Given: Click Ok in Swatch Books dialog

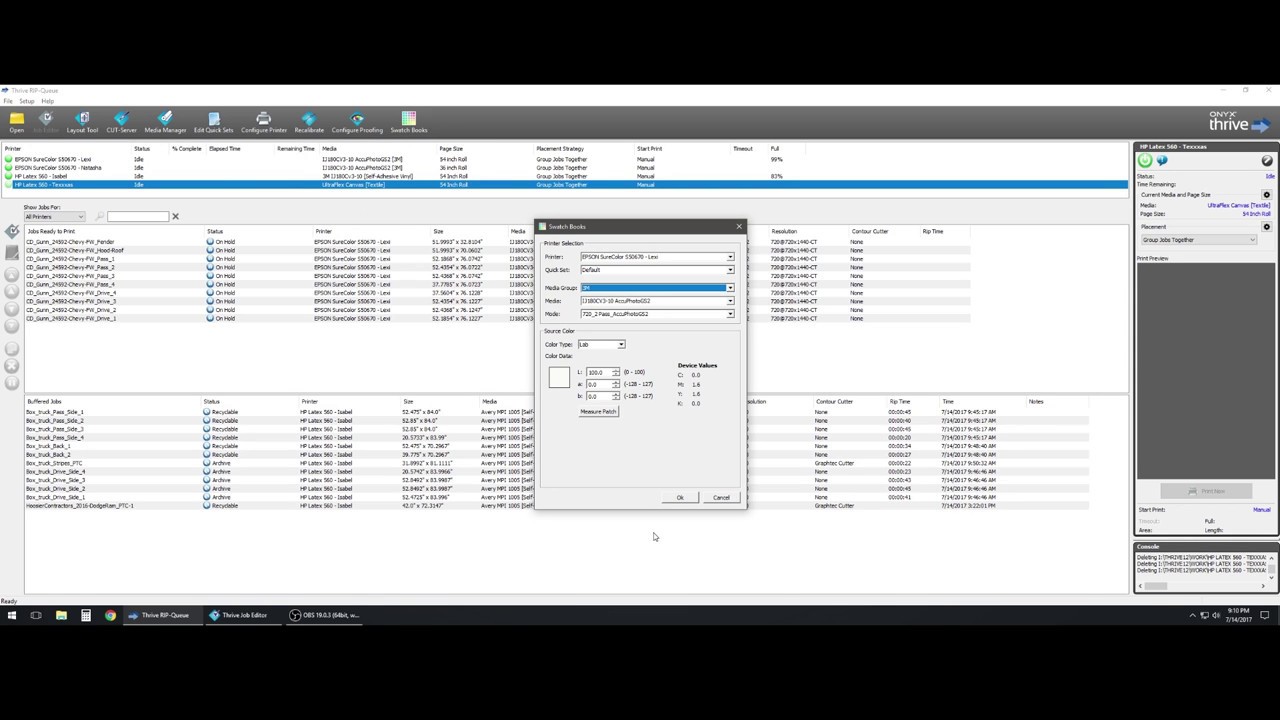Looking at the screenshot, I should point(680,498).
